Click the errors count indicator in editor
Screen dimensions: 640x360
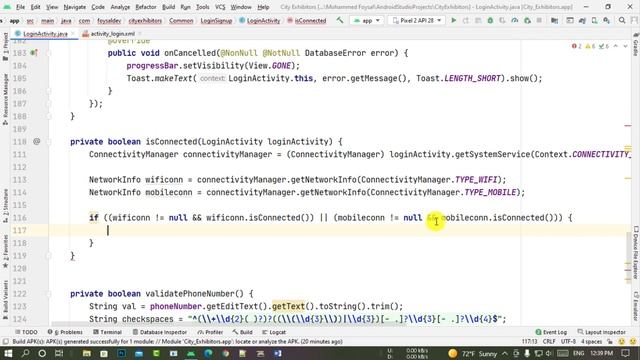pos(577,46)
